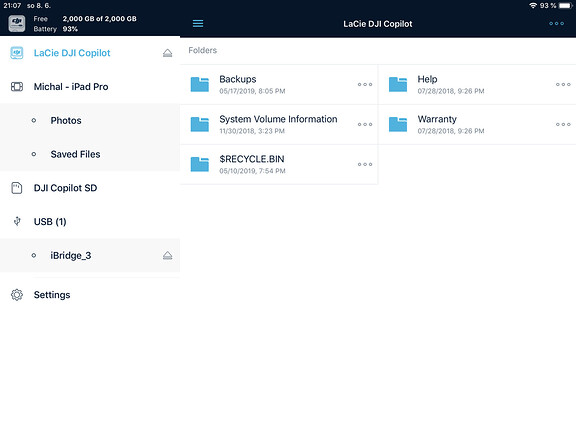Image resolution: width=576 pixels, height=432 pixels.
Task: Select DJI Copilot SD in sidebar
Action: pyautogui.click(x=90, y=188)
